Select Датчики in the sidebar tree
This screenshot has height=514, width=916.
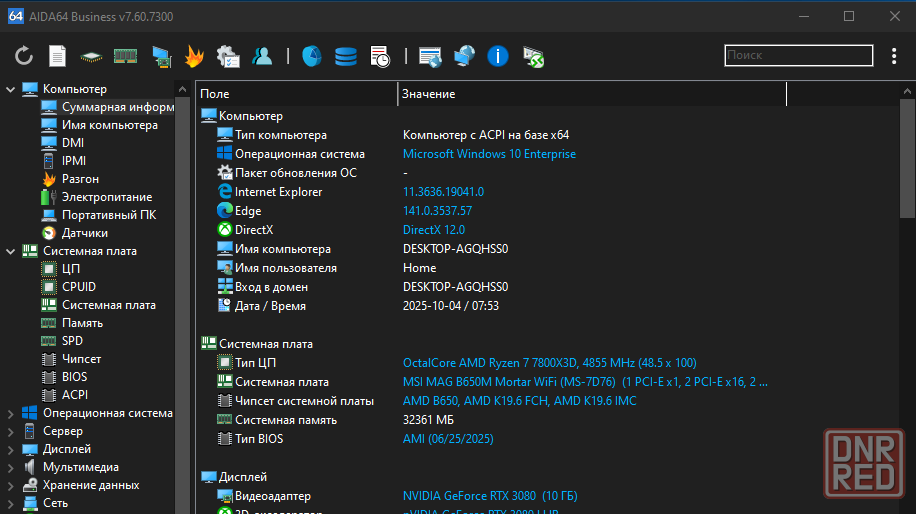pyautogui.click(x=85, y=233)
